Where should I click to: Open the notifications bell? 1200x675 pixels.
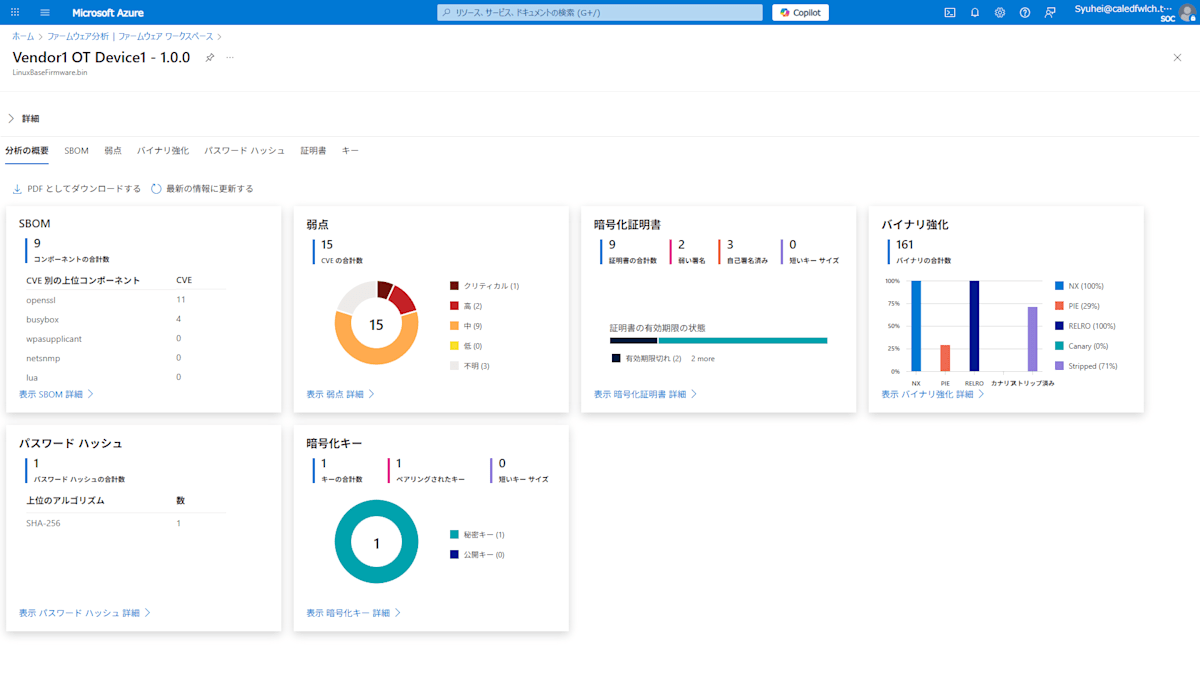(x=975, y=12)
